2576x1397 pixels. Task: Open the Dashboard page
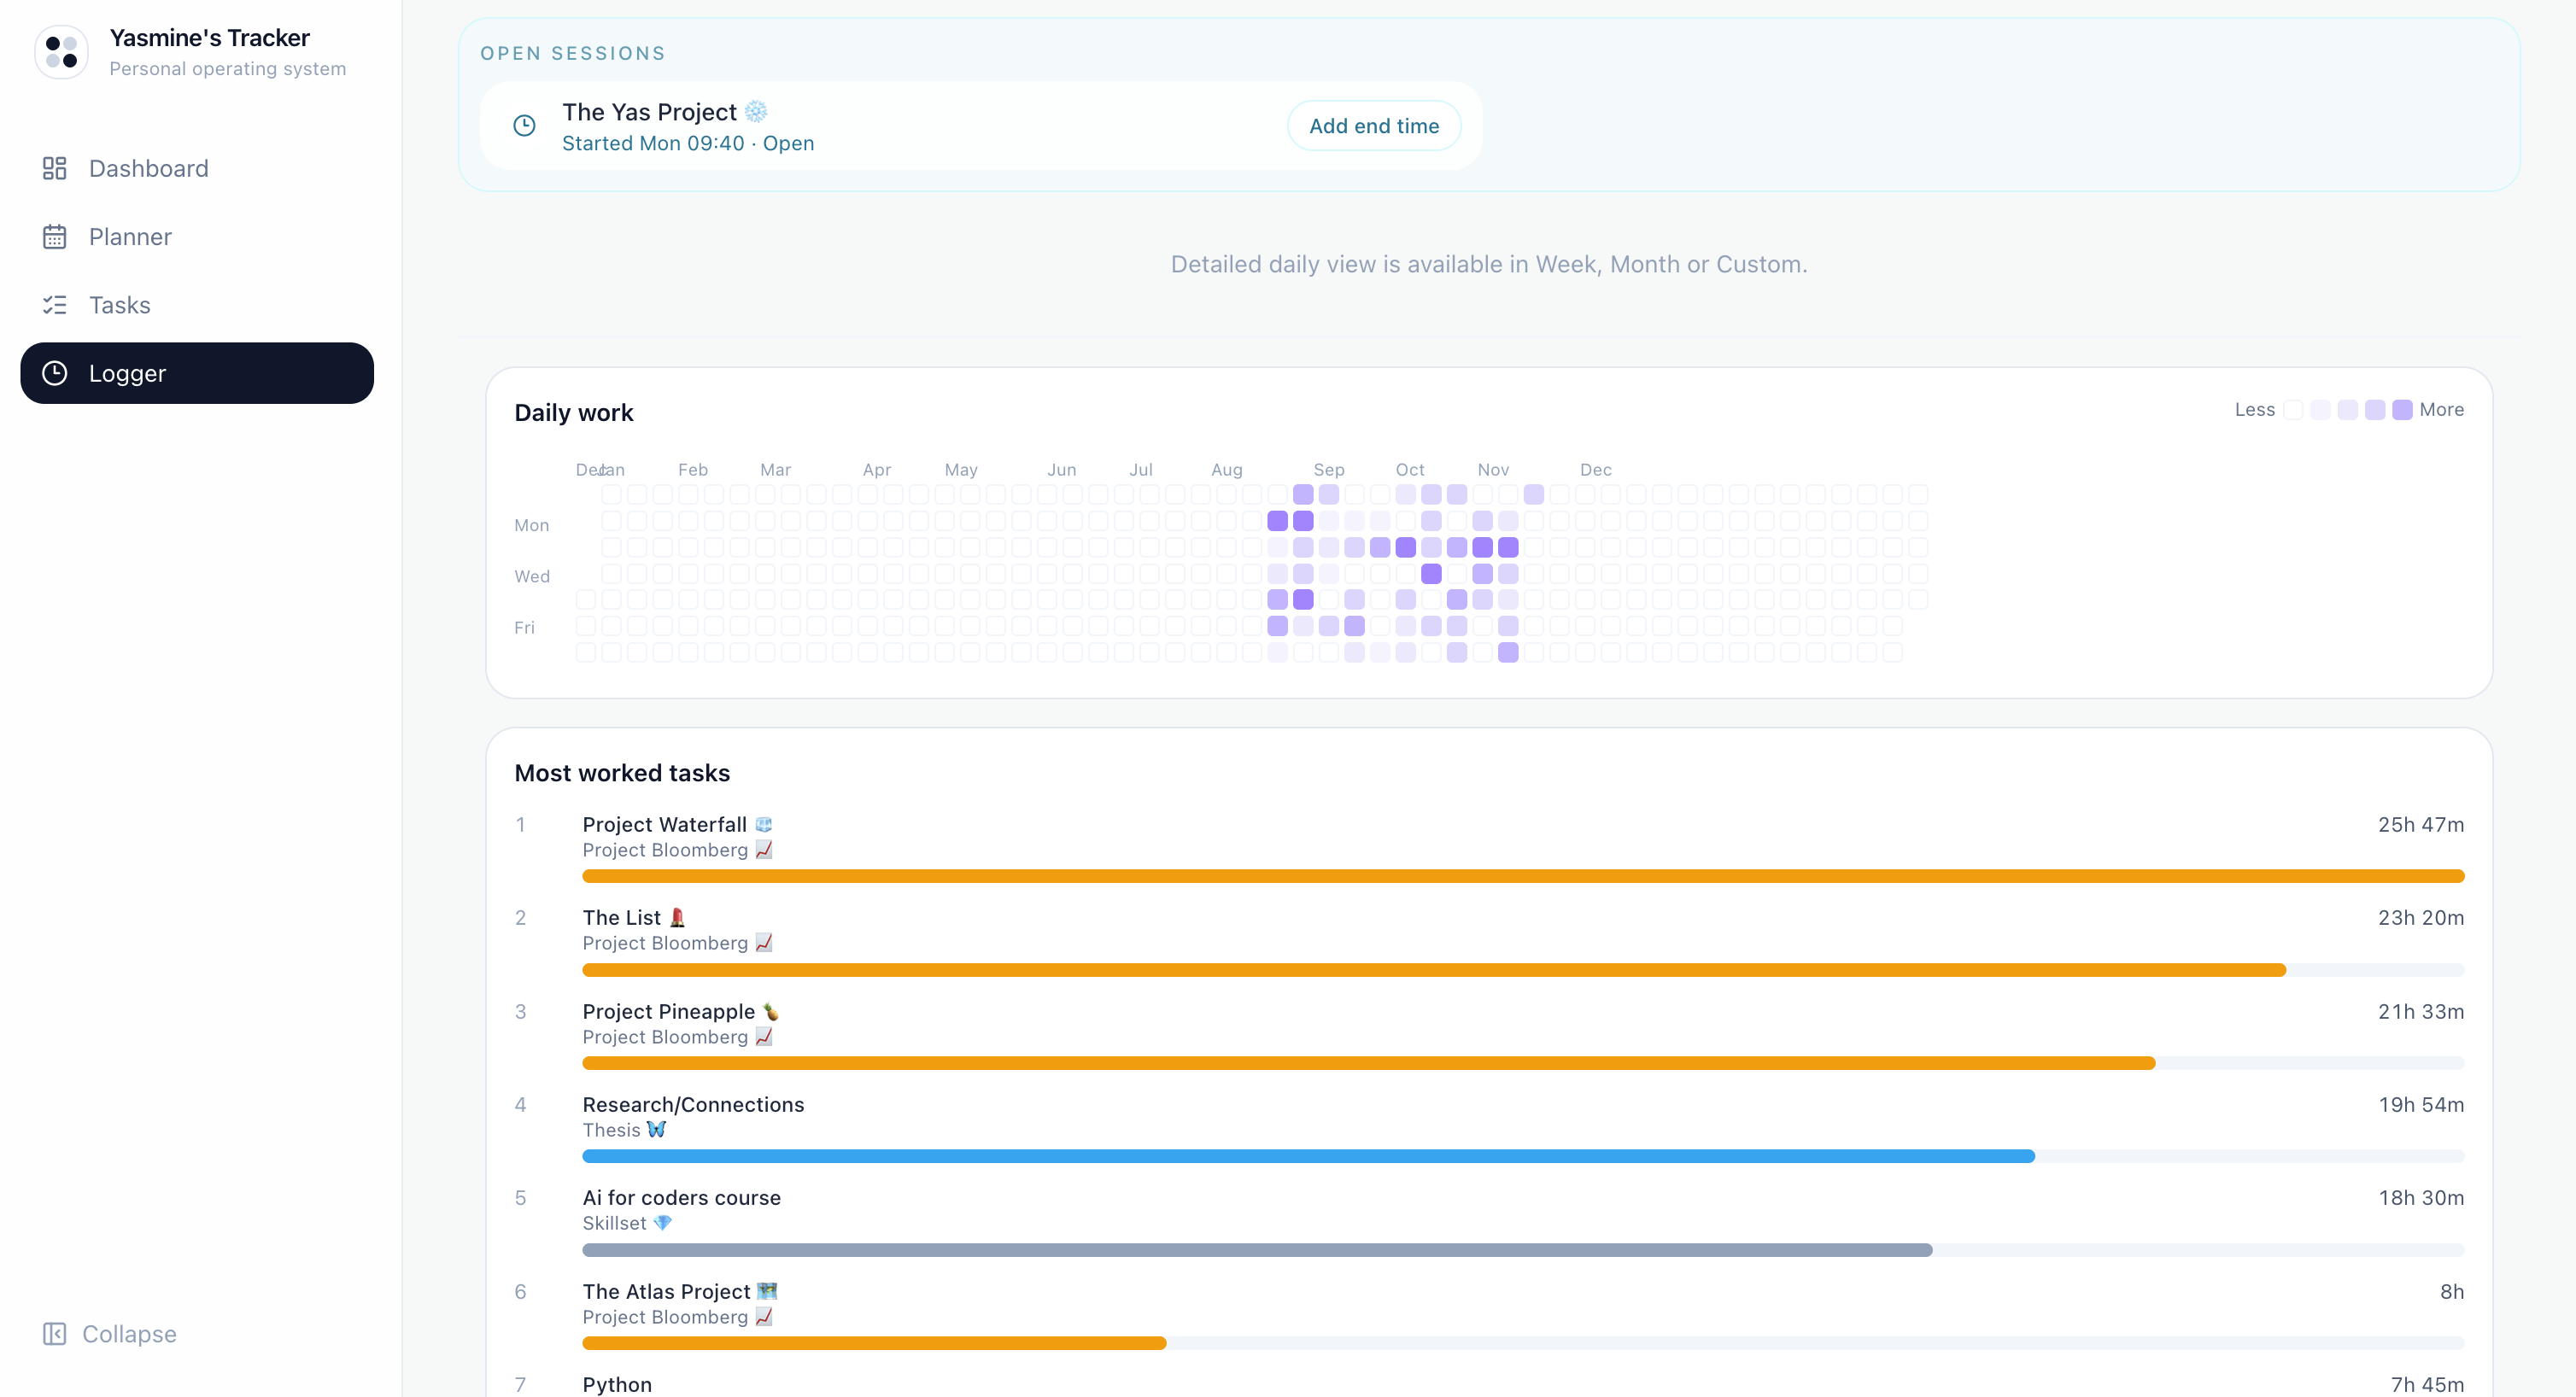click(197, 168)
